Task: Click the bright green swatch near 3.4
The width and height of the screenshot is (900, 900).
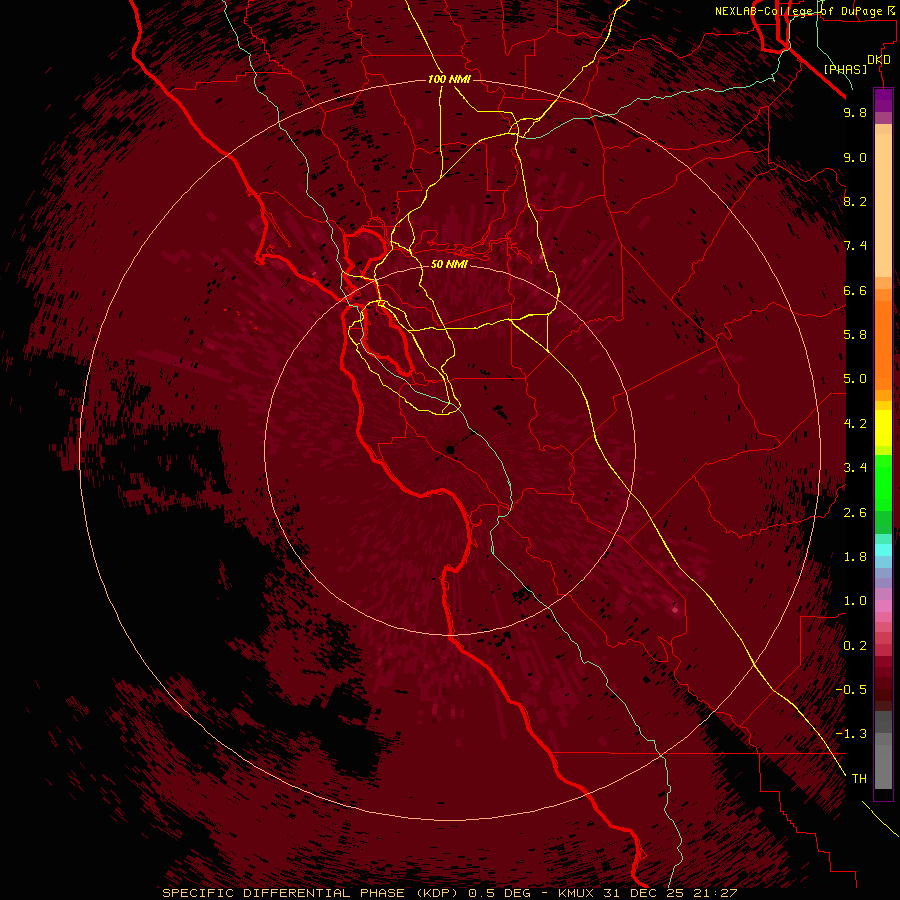Action: tap(883, 482)
